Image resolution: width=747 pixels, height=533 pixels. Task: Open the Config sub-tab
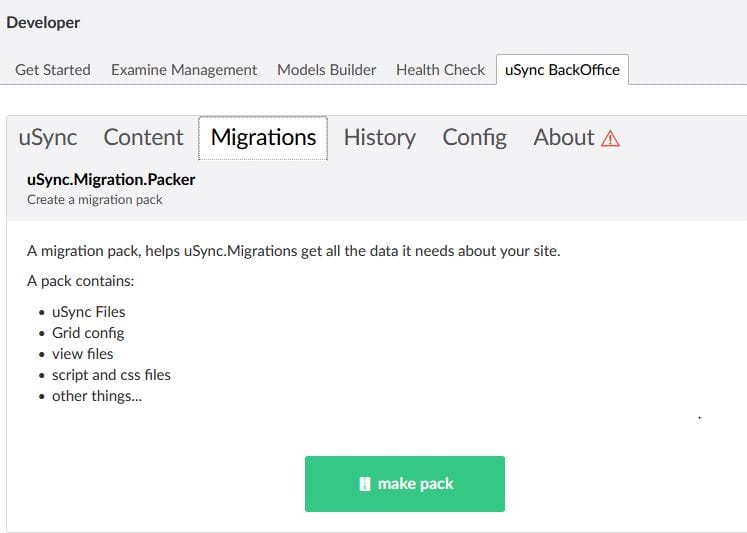(x=474, y=138)
